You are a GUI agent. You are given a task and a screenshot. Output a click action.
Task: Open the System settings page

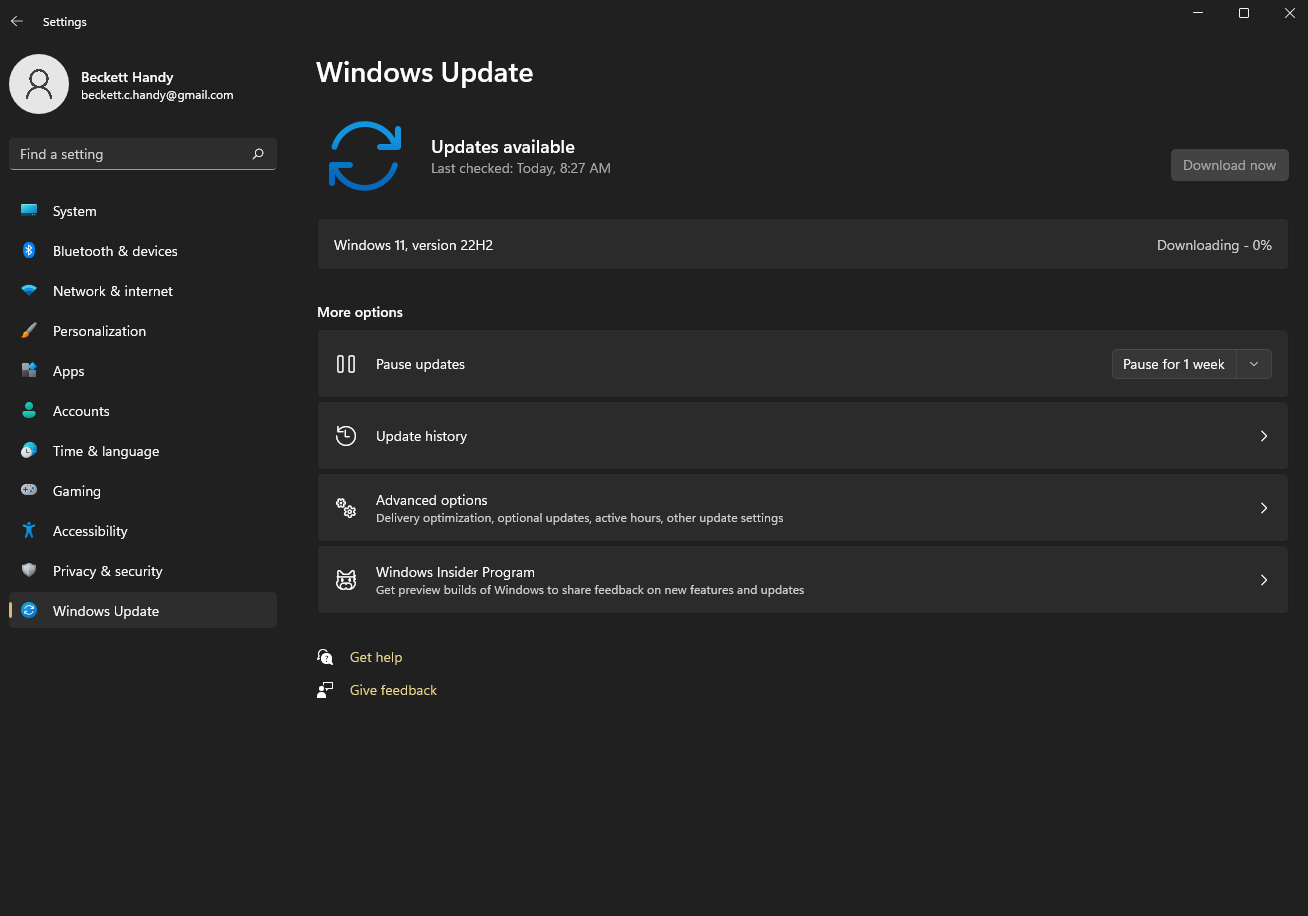pyautogui.click(x=143, y=211)
